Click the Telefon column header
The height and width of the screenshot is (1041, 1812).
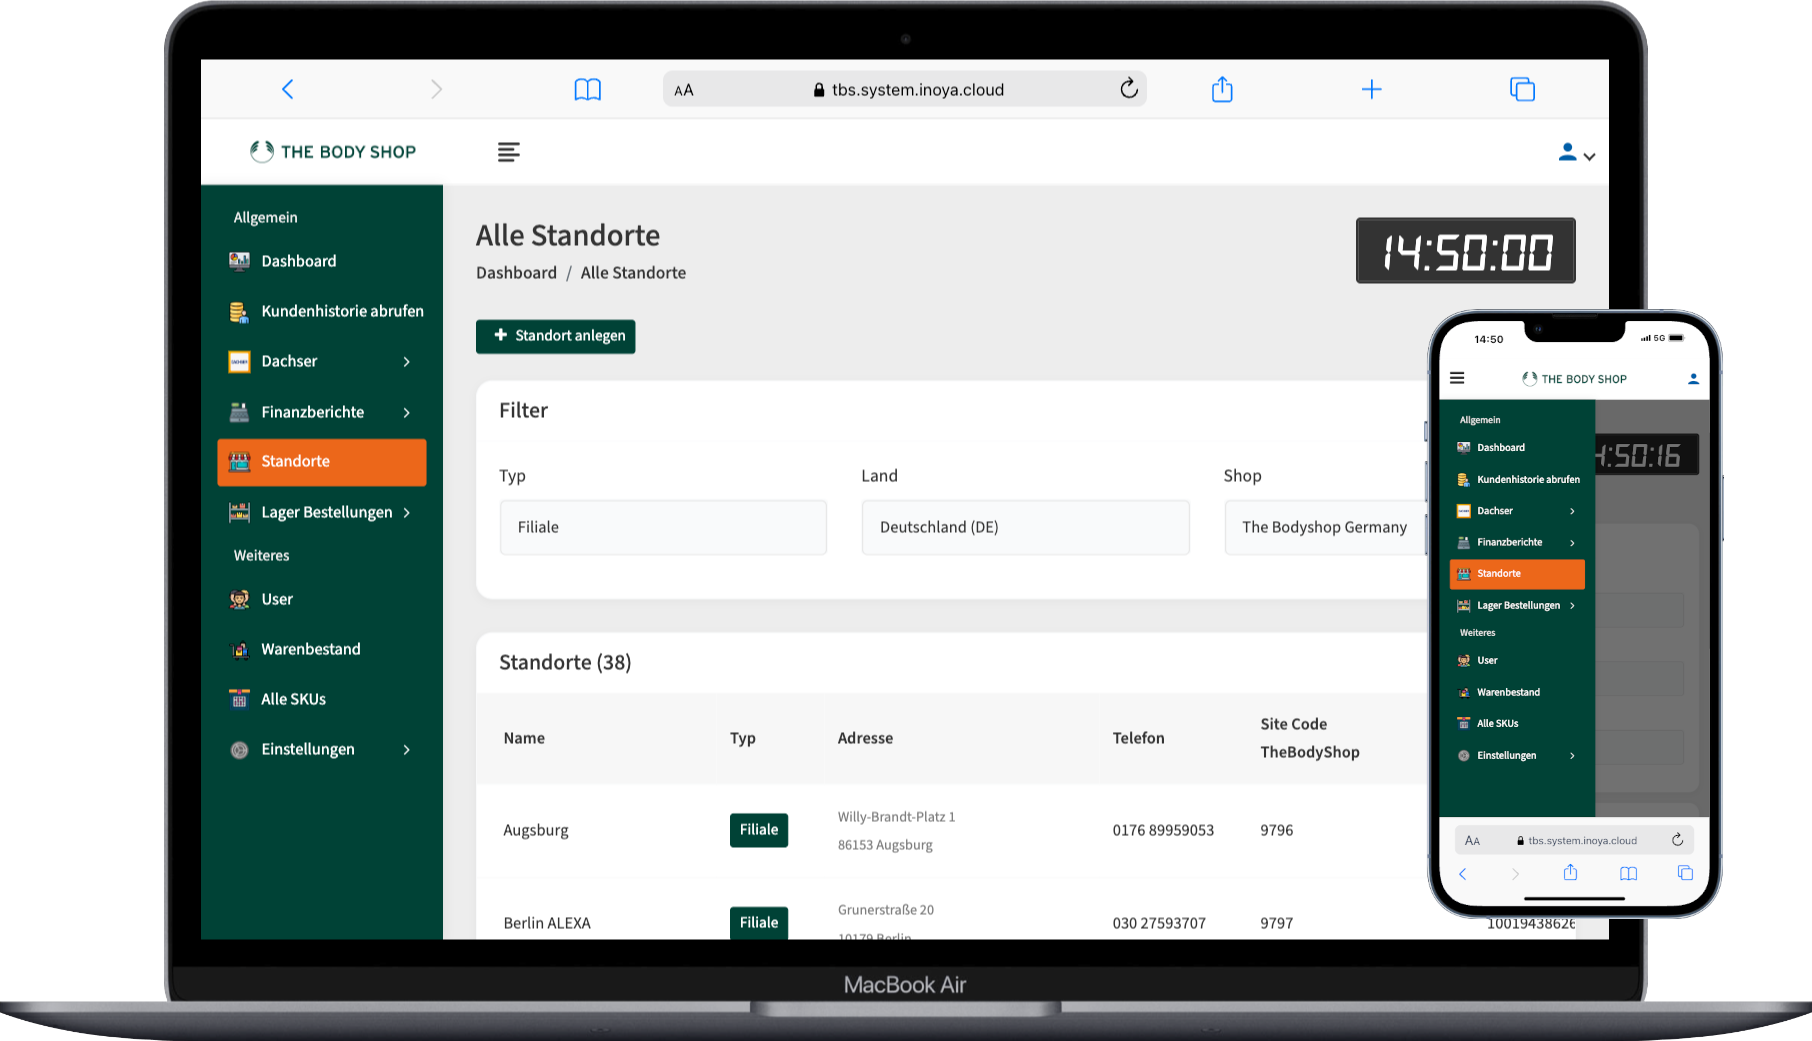point(1138,738)
